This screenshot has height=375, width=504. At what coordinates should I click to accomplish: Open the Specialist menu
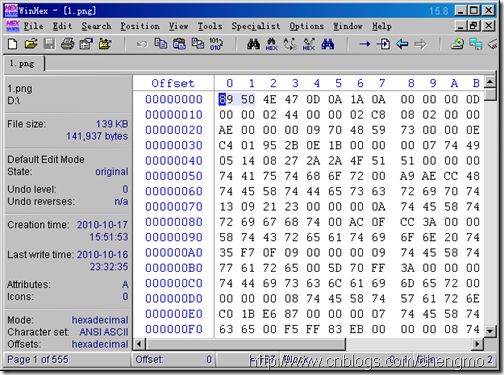pyautogui.click(x=256, y=26)
